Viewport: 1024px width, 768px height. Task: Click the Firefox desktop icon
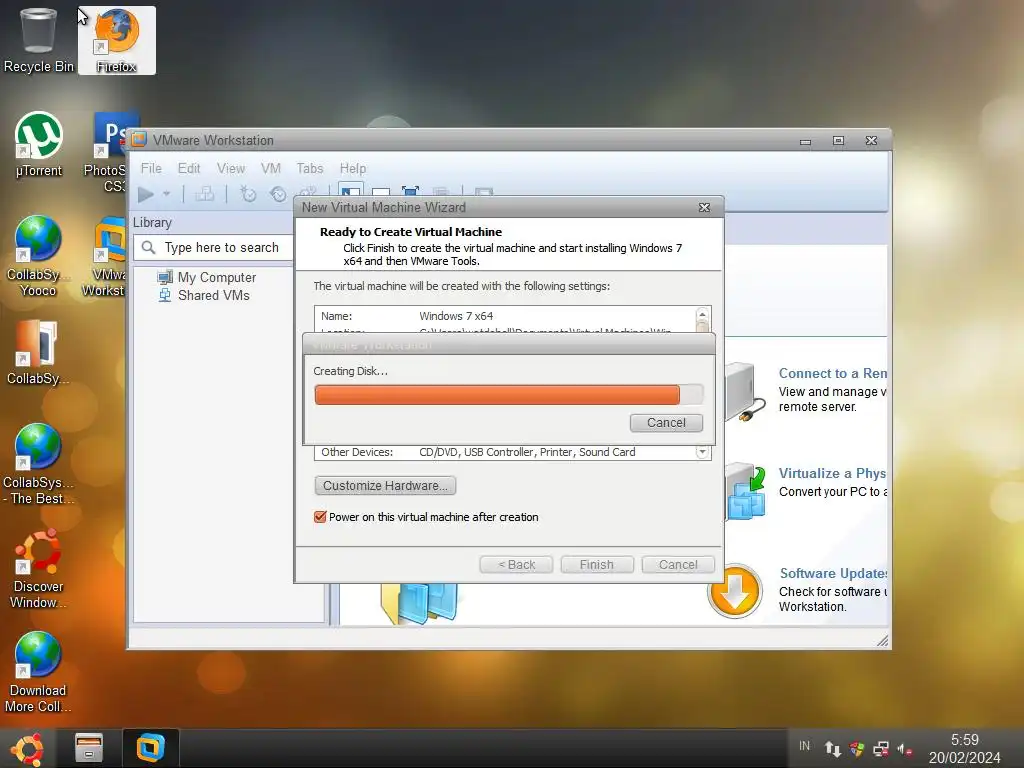[x=117, y=40]
